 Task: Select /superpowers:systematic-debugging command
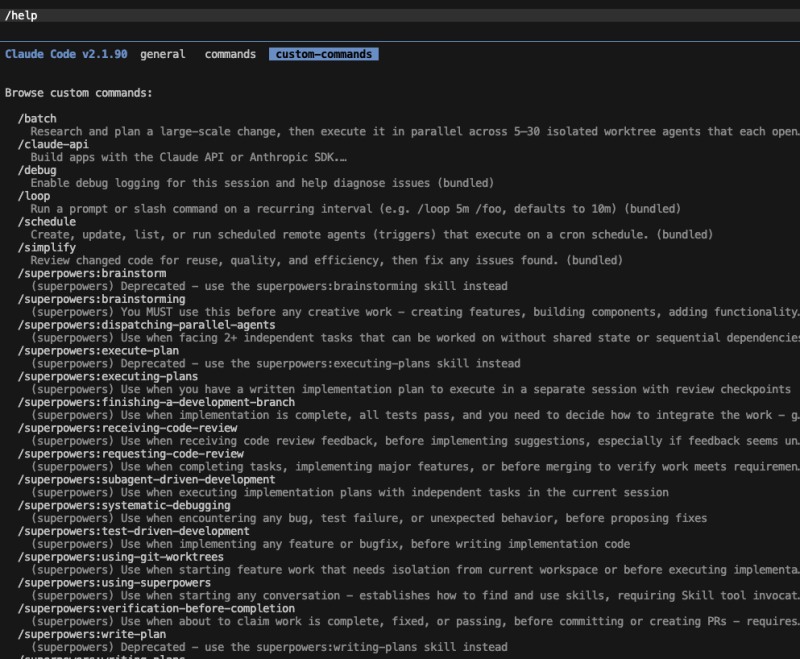(x=124, y=505)
